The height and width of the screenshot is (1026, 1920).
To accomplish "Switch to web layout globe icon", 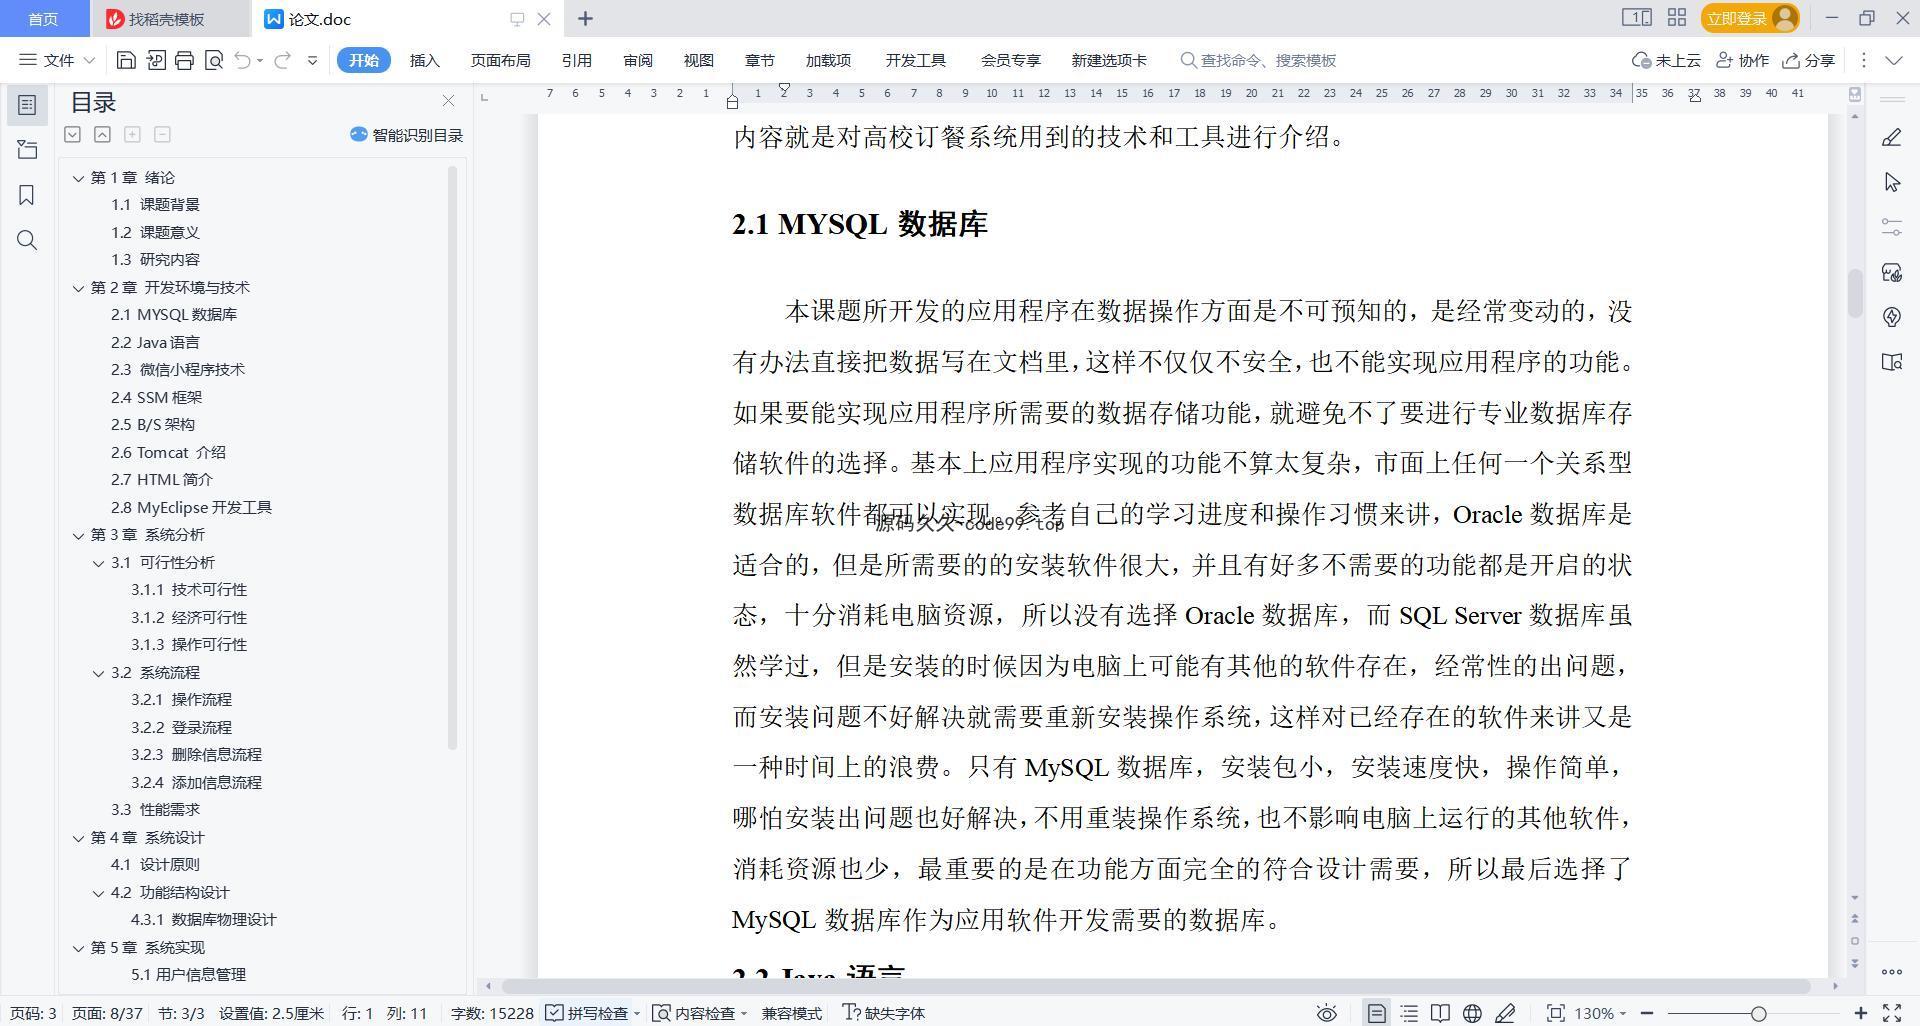I will click(1472, 1013).
